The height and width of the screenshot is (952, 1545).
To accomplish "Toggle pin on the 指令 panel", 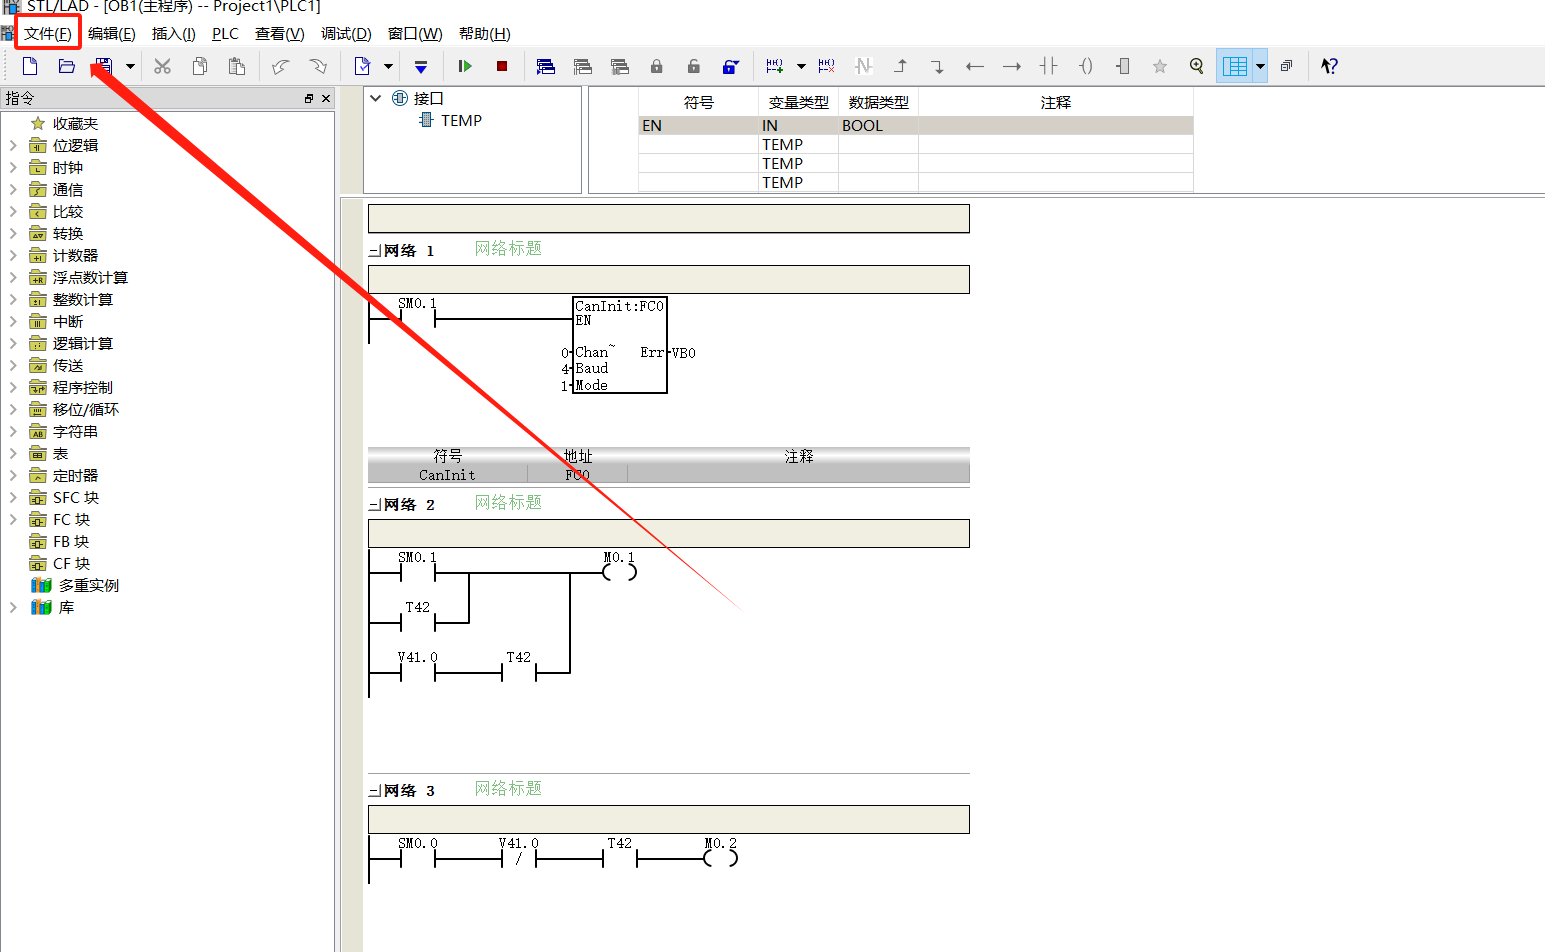I will (309, 98).
